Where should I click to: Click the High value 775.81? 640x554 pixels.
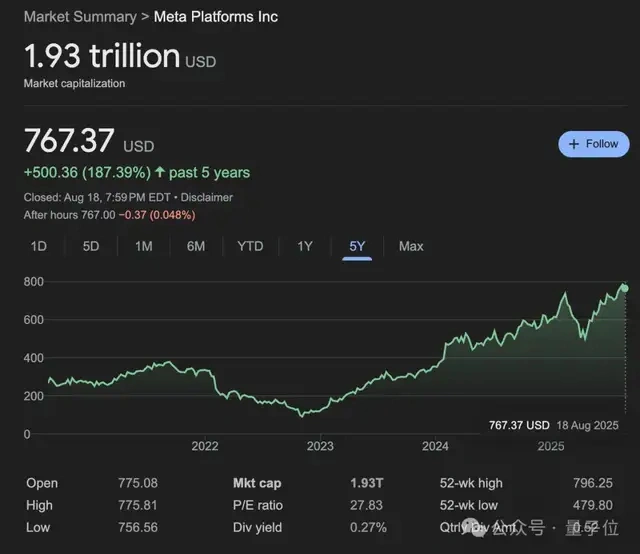138,505
